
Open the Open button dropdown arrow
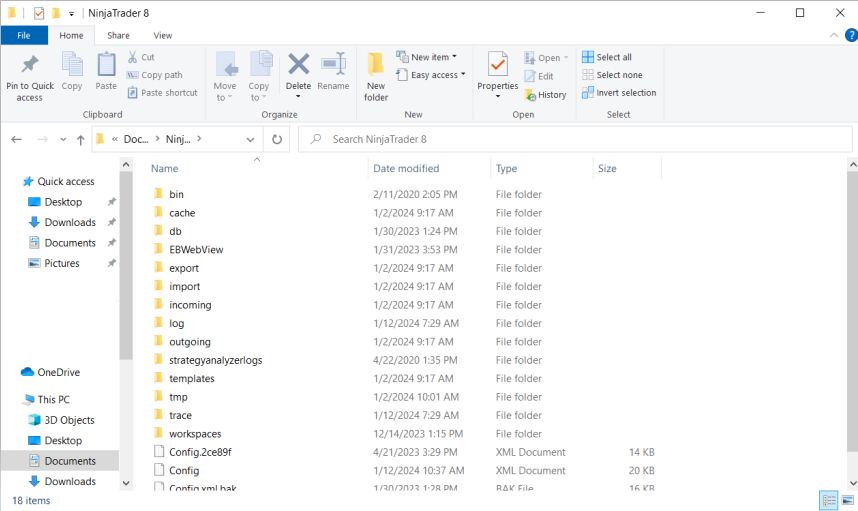point(566,57)
